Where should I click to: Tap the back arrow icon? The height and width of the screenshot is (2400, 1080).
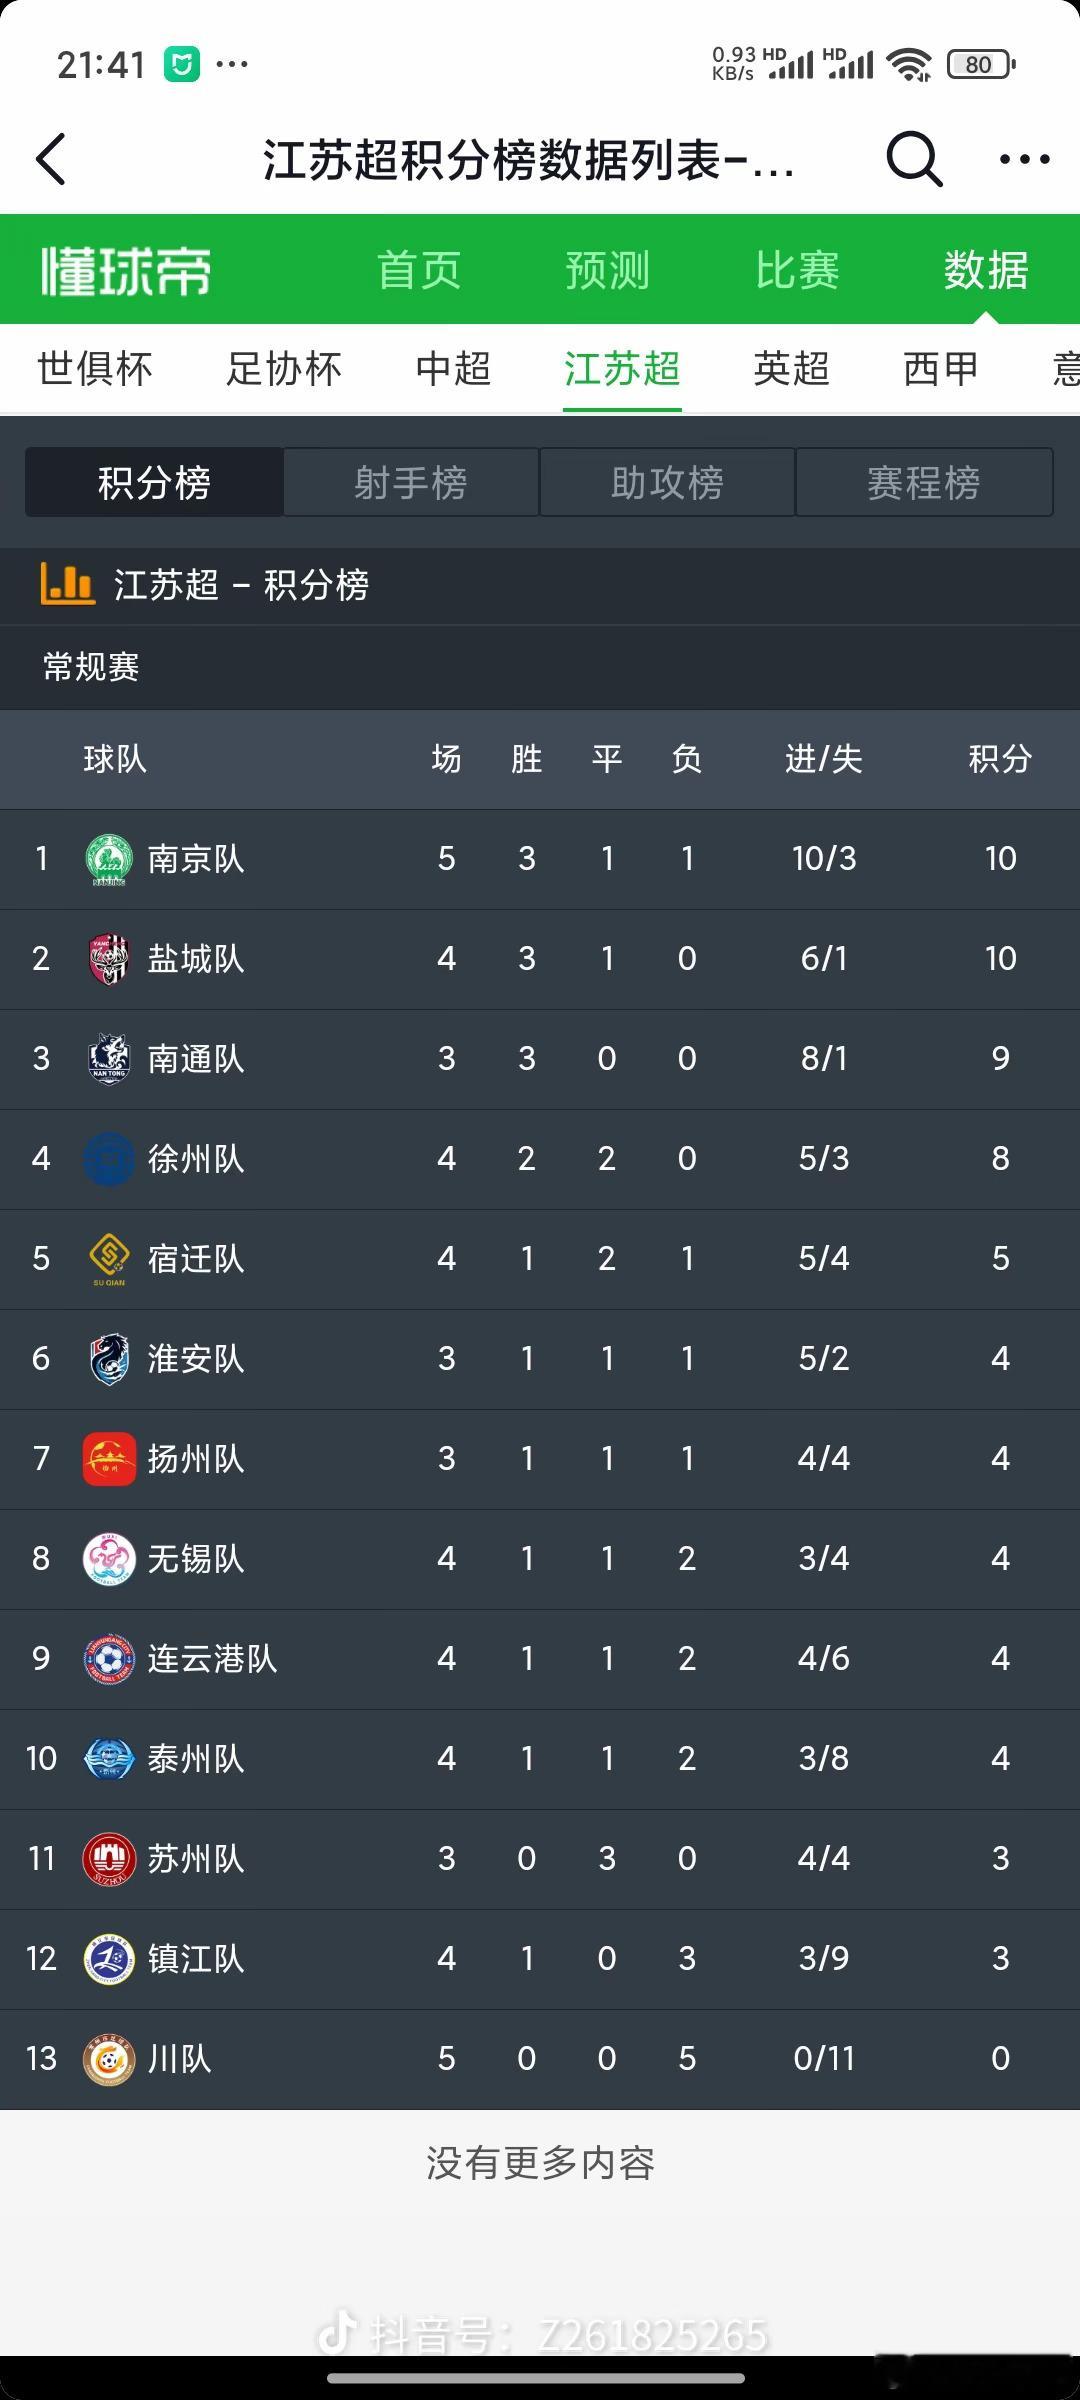tap(50, 159)
